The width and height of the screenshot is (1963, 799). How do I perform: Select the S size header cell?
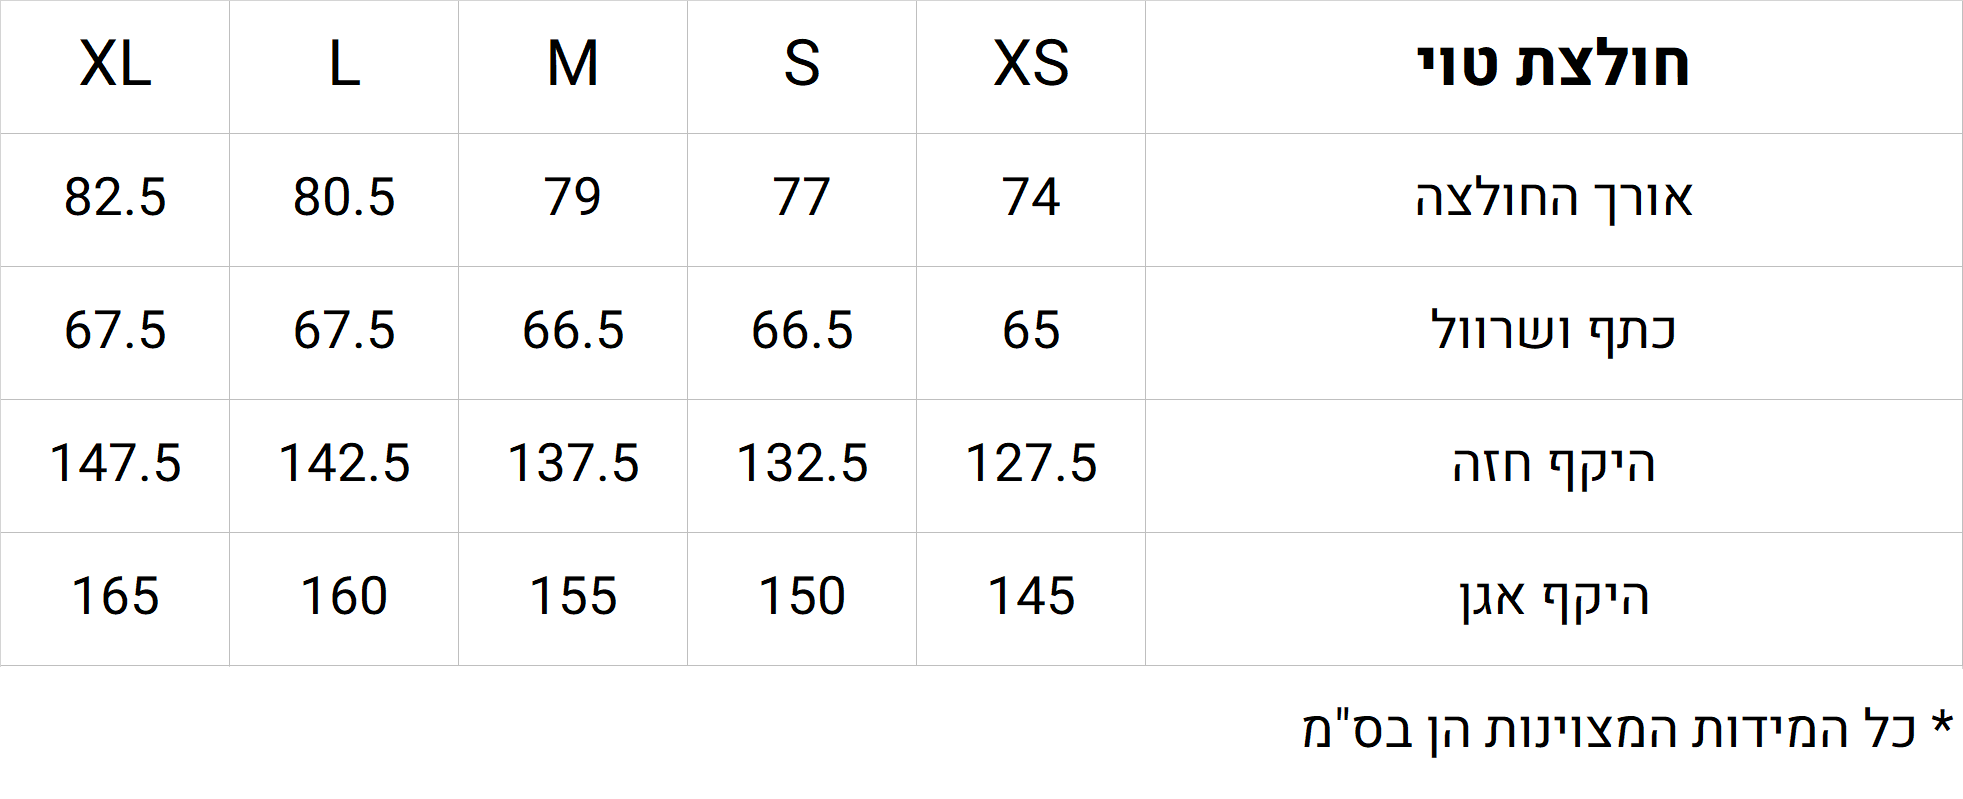[x=802, y=66]
